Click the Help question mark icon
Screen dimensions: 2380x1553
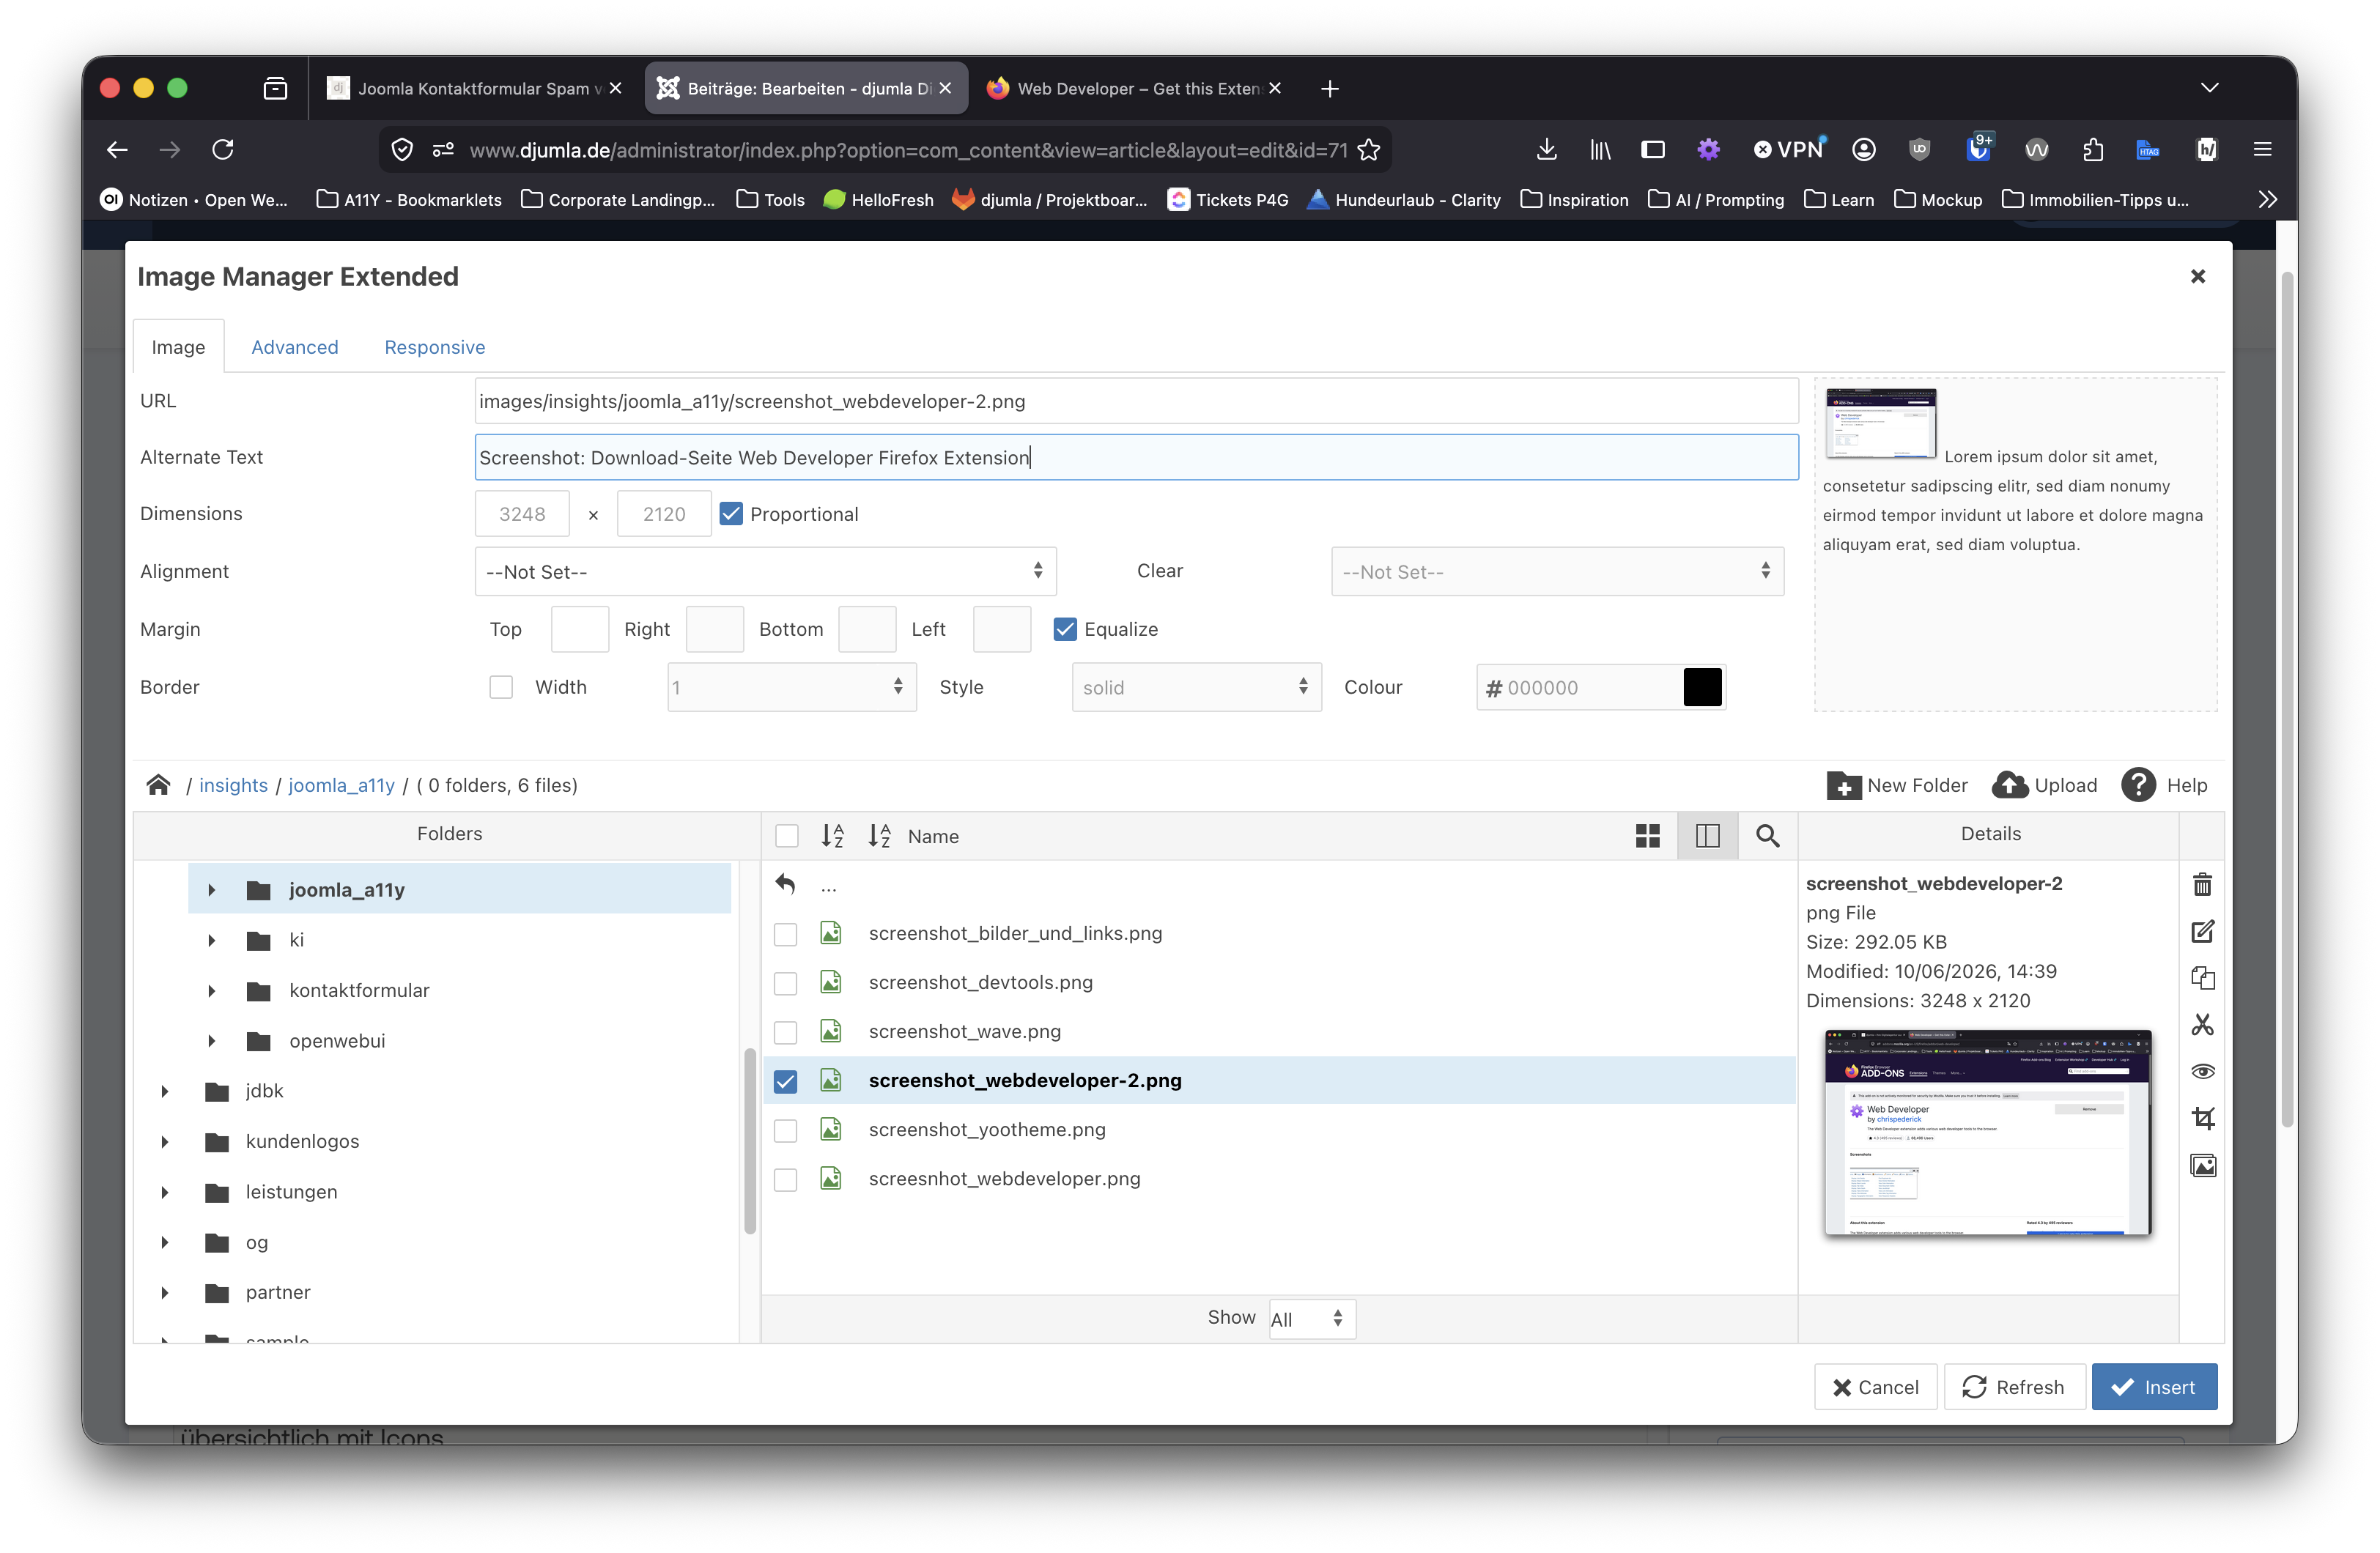(x=2138, y=785)
